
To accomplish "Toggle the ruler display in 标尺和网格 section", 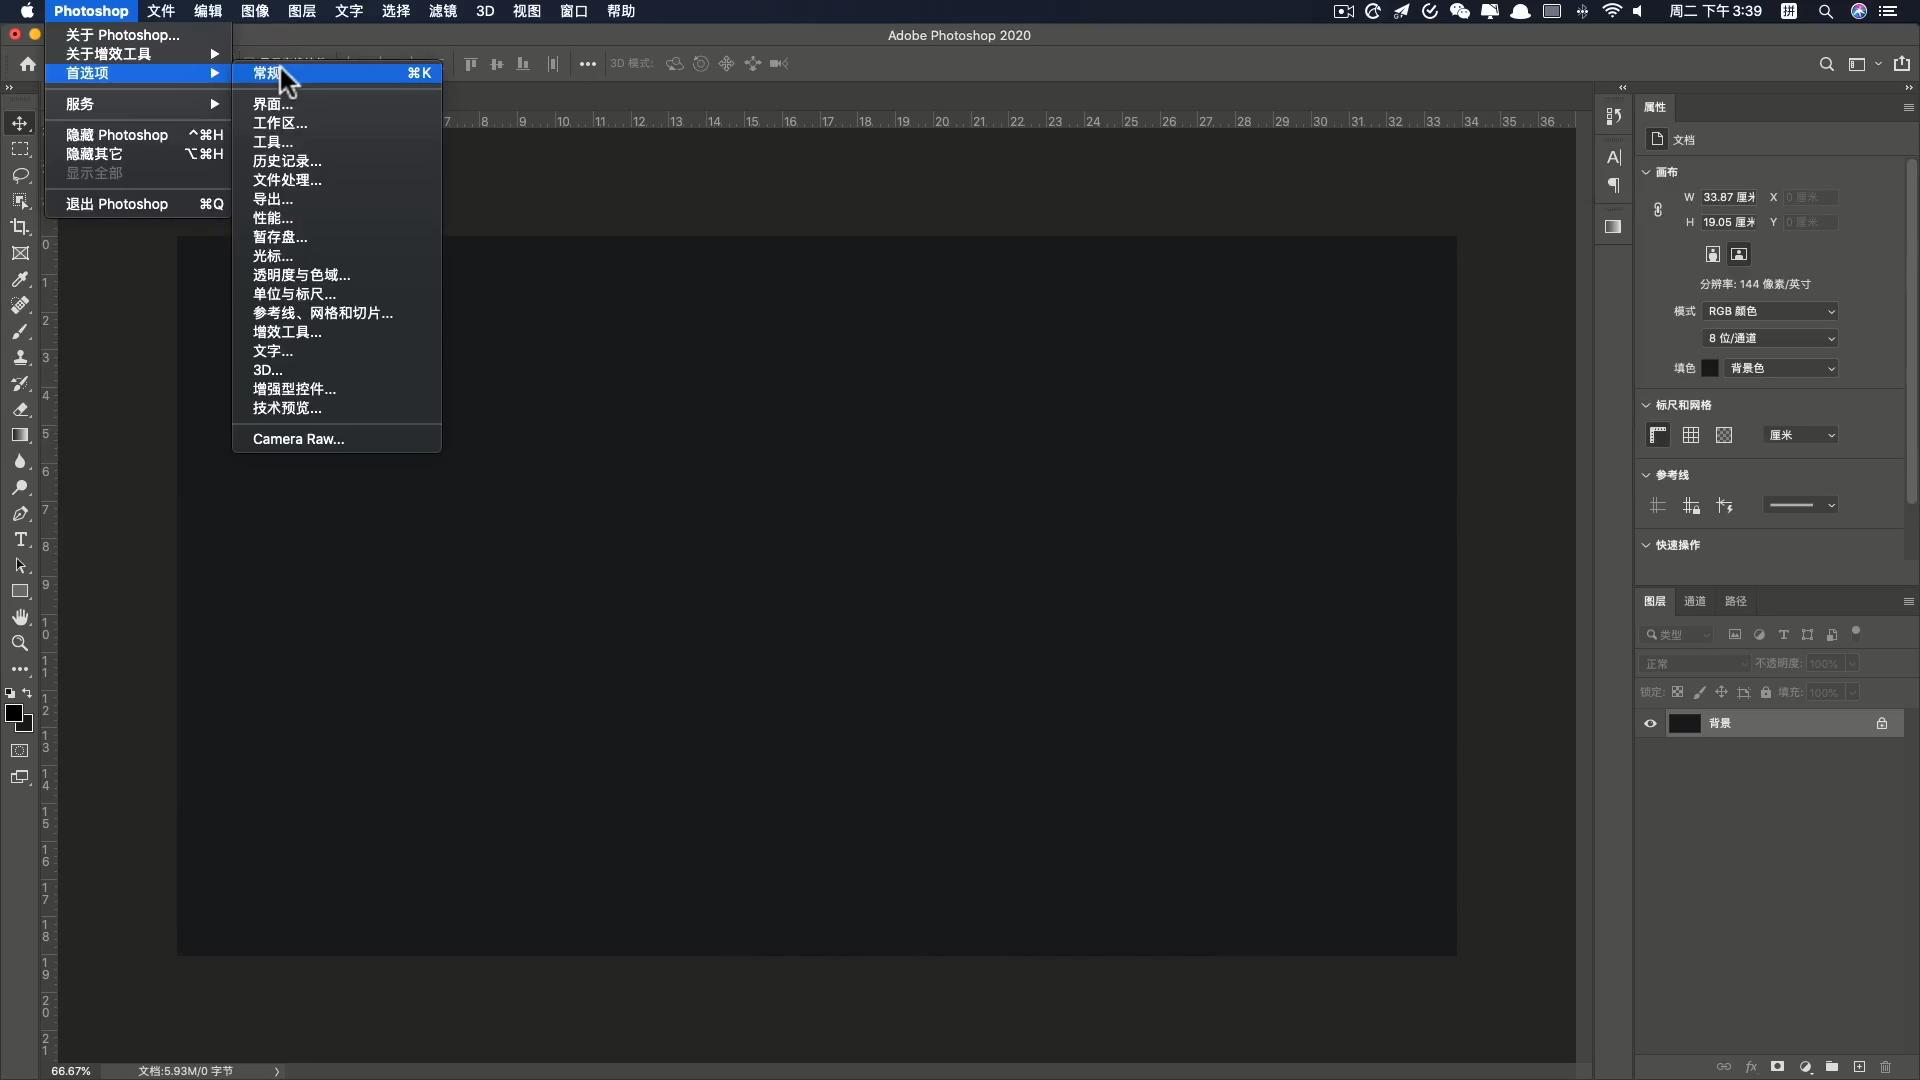I will (1658, 435).
